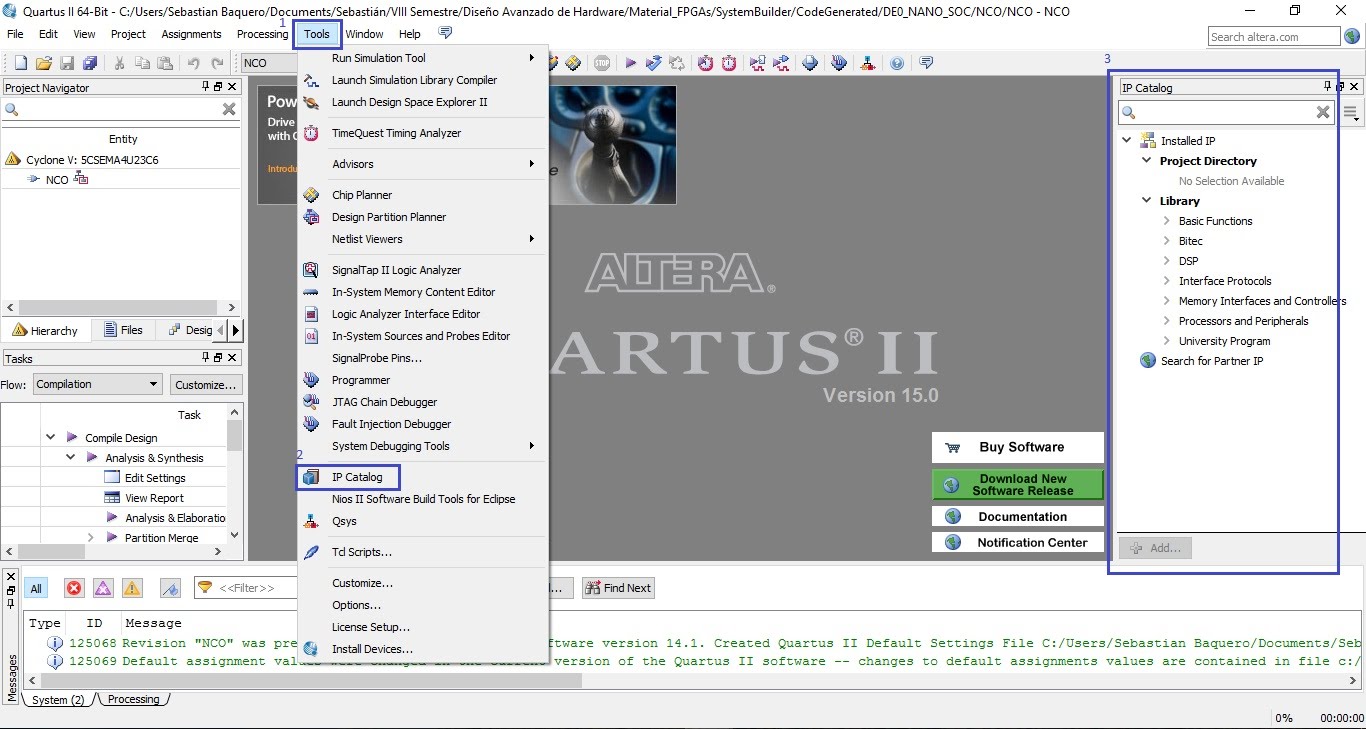This screenshot has height=729, width=1366.
Task: Click the Find Next button
Action: click(618, 588)
